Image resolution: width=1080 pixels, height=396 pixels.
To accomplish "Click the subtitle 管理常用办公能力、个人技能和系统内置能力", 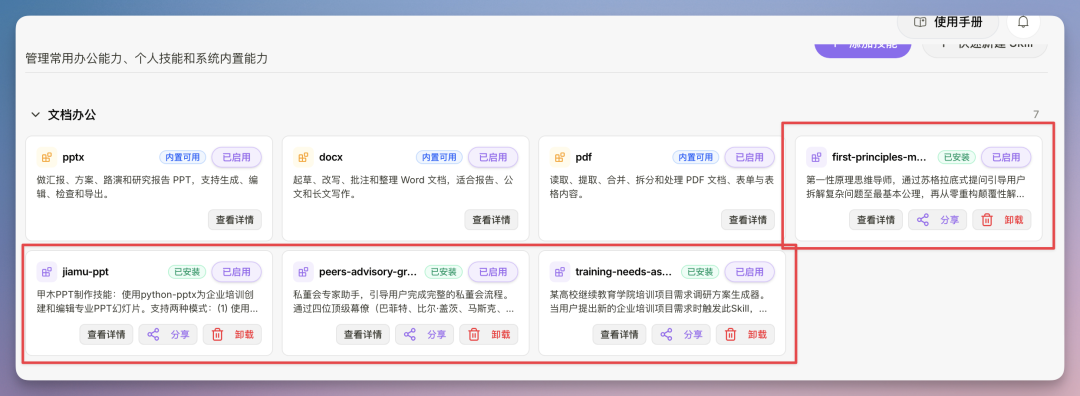I will point(147,59).
